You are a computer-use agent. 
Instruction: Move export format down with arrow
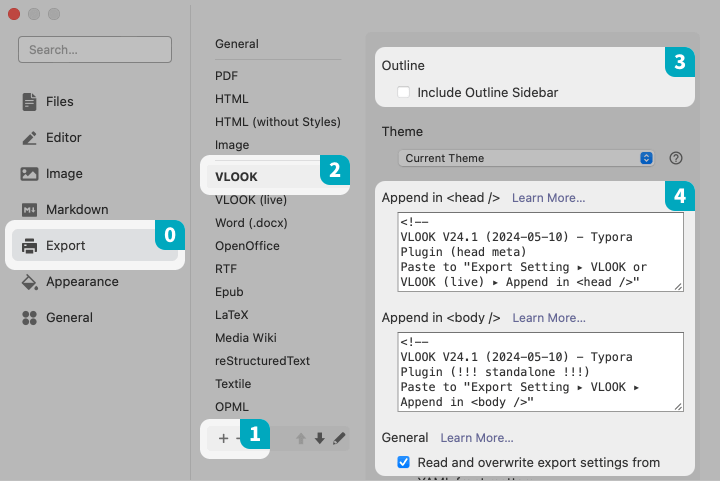[320, 438]
